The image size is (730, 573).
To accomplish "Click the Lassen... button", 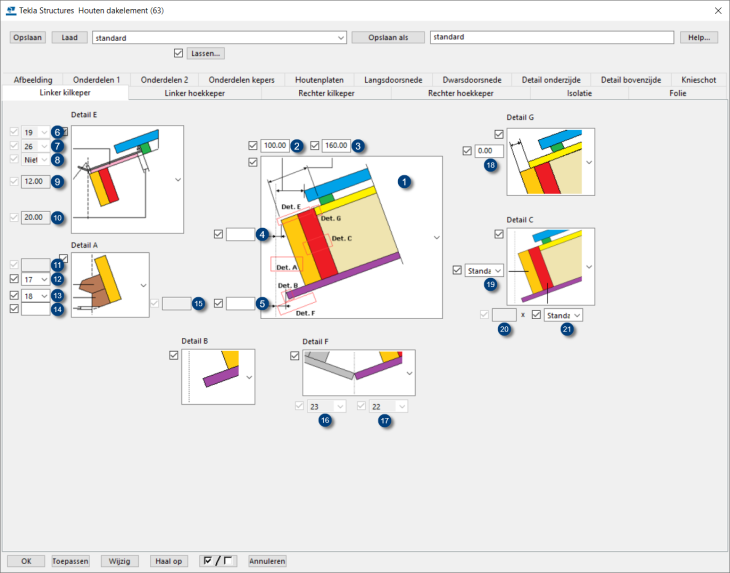I will 206,54.
